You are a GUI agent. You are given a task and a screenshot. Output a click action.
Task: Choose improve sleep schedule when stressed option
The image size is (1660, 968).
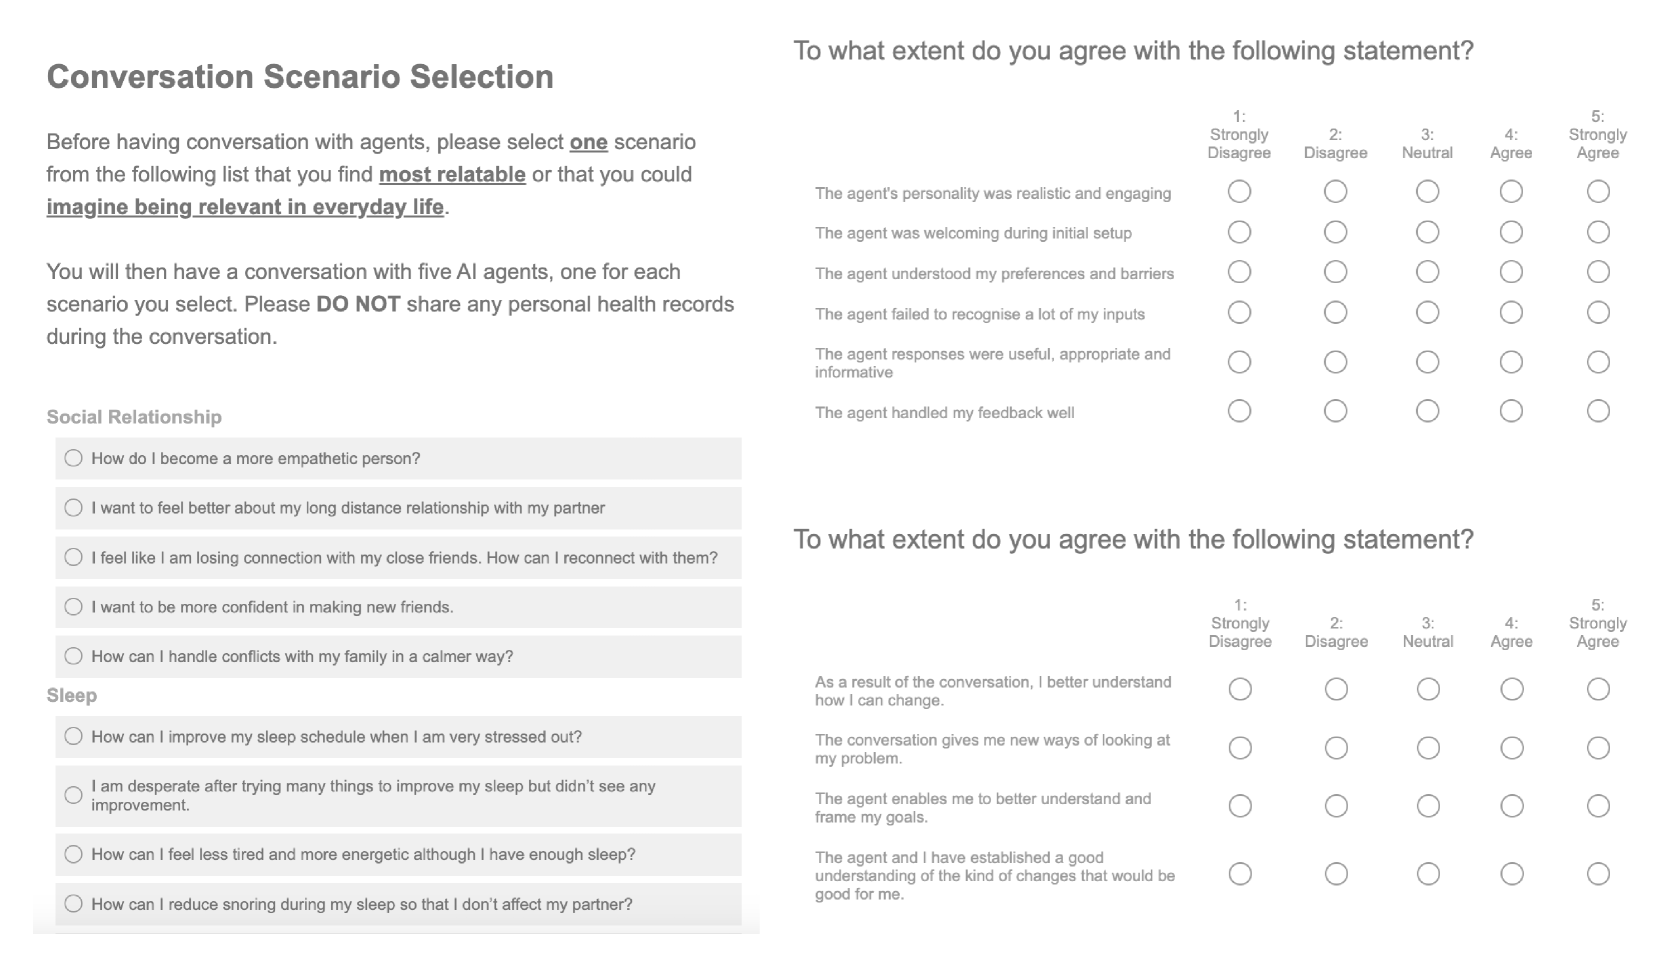73,737
